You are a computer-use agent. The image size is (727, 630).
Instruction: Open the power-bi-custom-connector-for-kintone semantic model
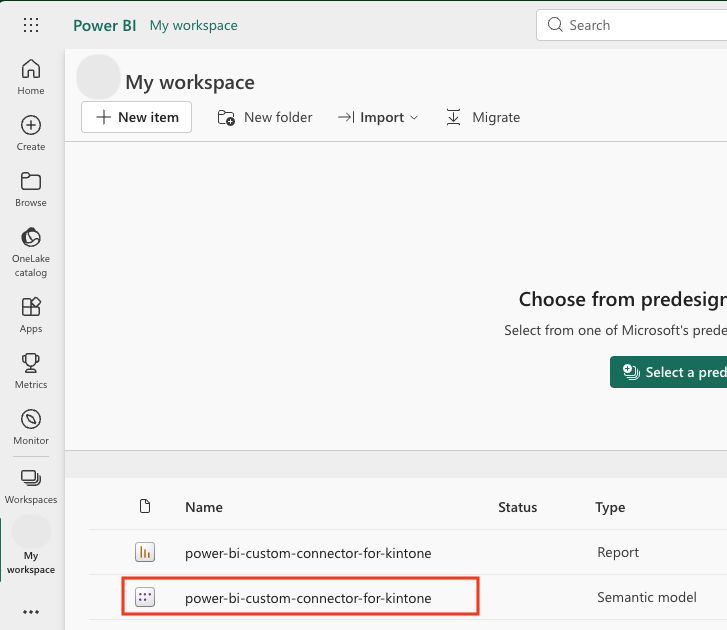tap(308, 598)
